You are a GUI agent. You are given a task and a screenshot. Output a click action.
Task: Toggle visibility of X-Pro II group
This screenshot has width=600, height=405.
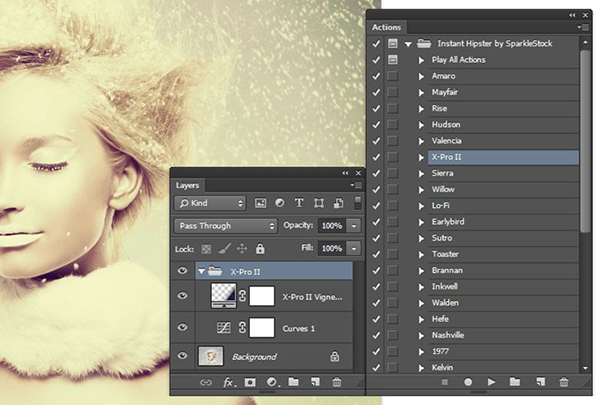click(182, 271)
